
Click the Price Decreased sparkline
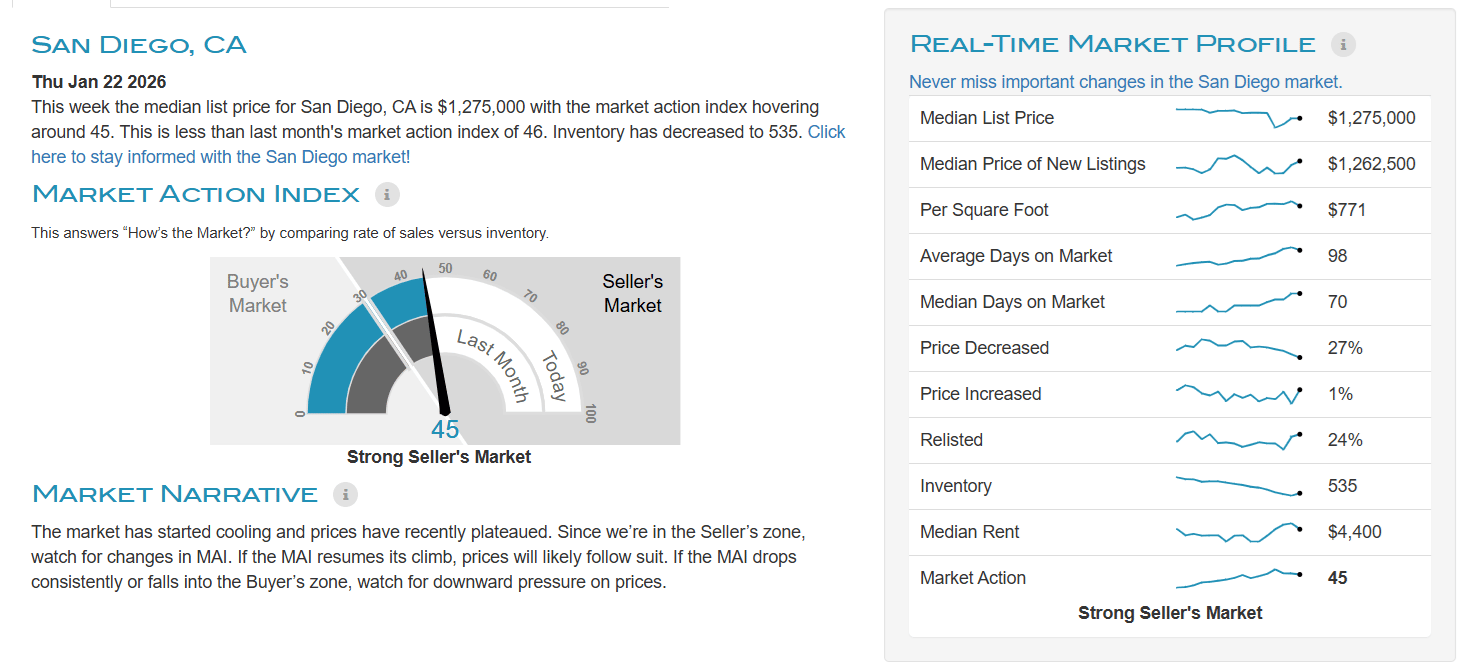(1238, 348)
